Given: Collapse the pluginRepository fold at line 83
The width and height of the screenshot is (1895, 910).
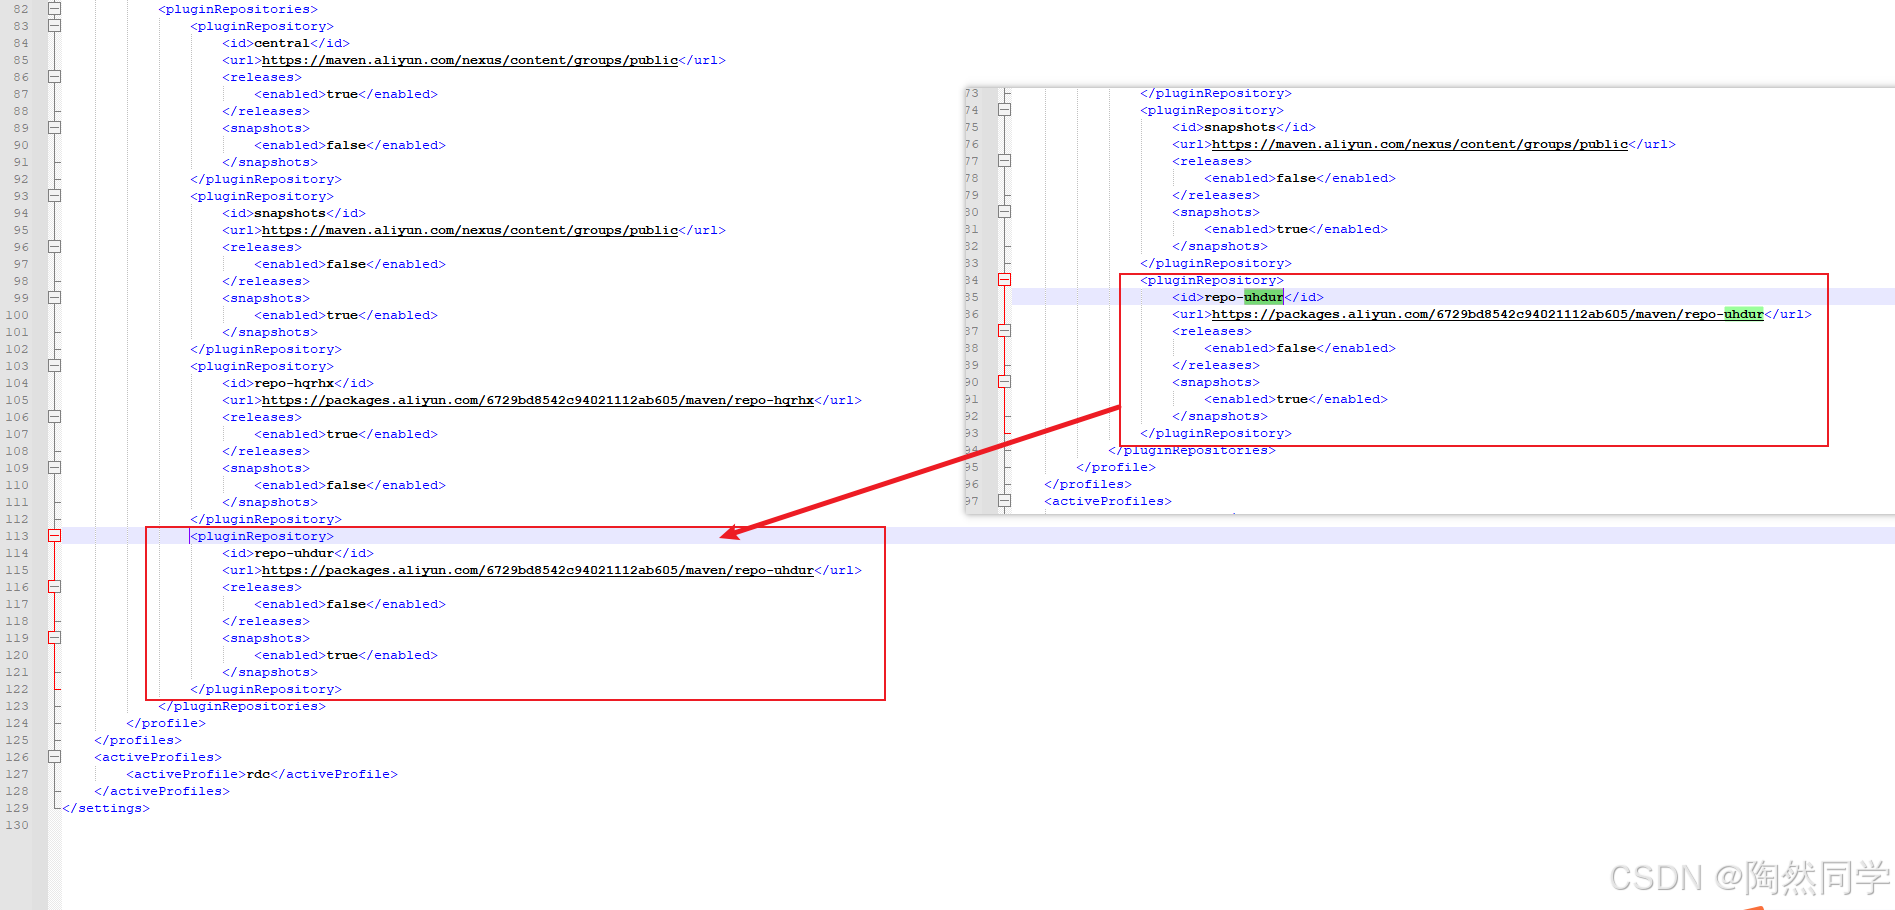Looking at the screenshot, I should coord(55,26).
